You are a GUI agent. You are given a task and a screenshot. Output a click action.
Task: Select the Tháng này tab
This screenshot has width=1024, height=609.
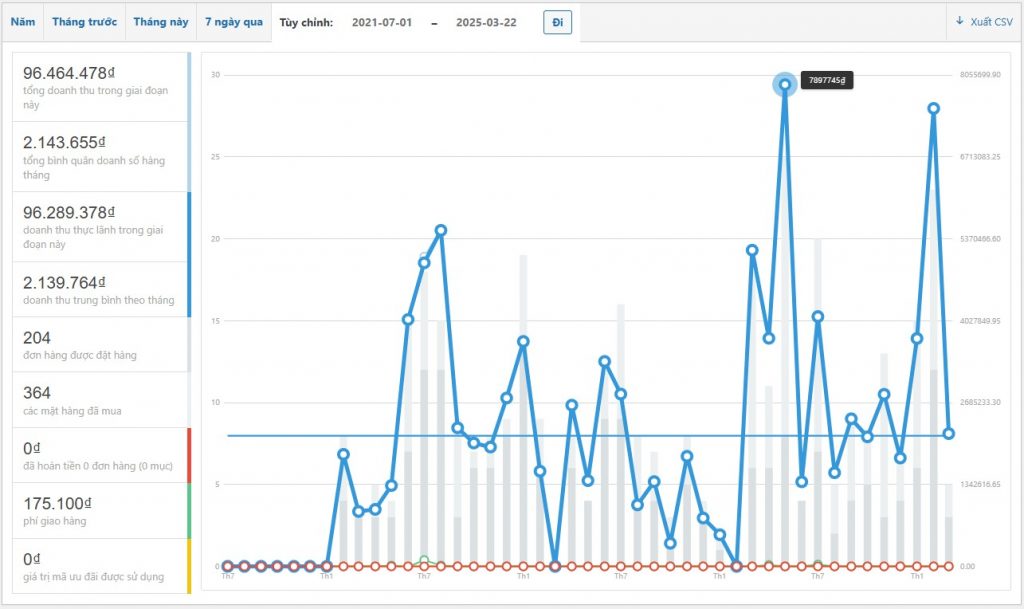[x=160, y=22]
